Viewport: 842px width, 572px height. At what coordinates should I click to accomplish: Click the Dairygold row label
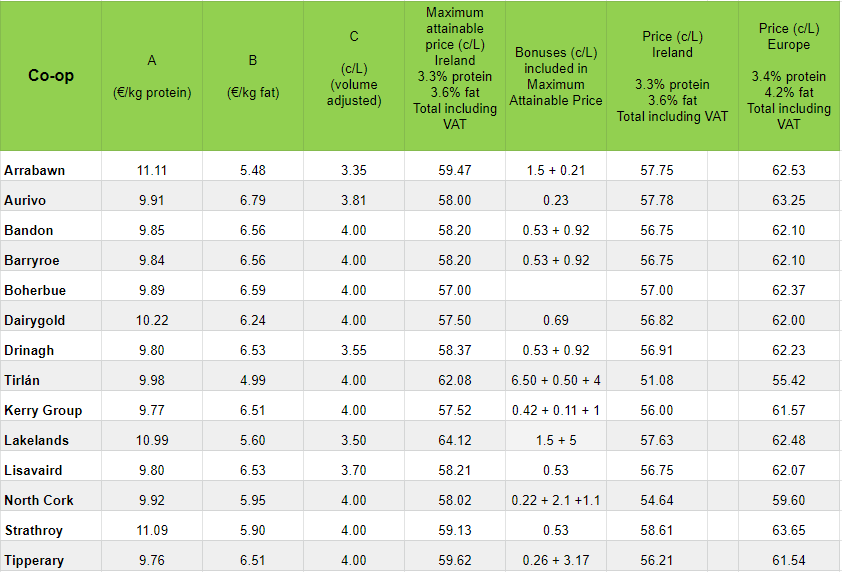point(35,321)
